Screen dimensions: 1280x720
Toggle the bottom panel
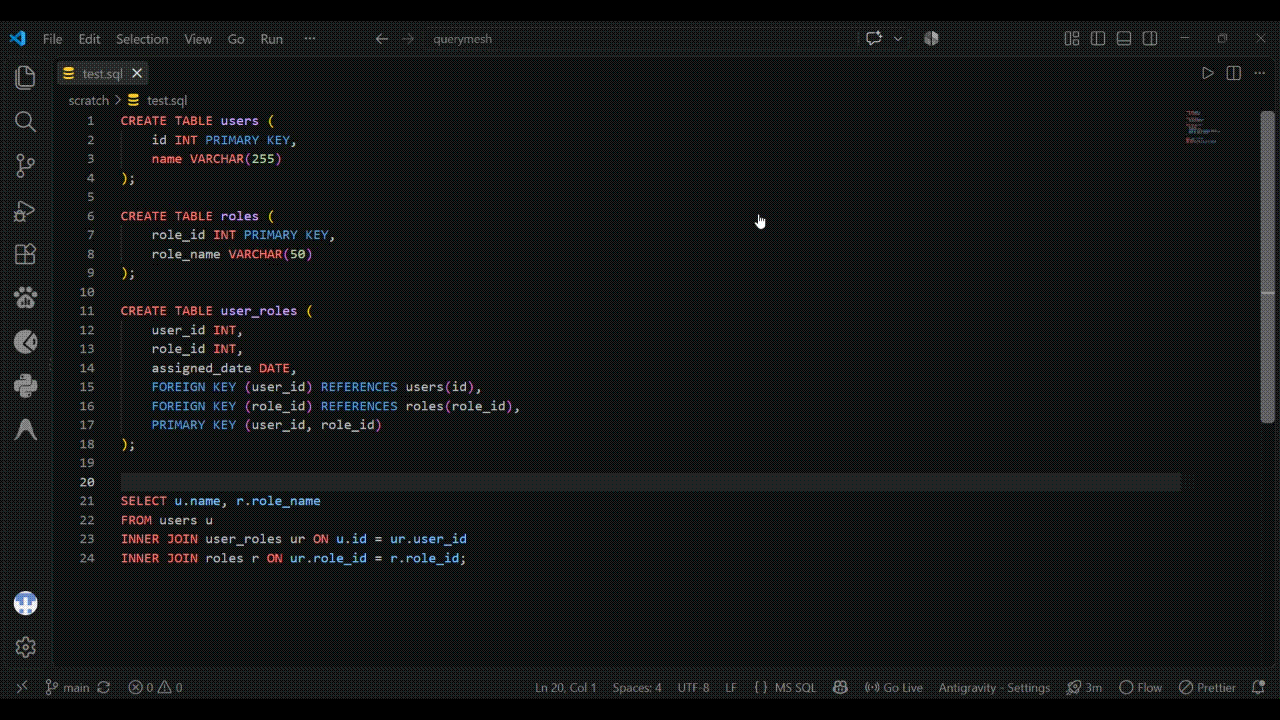[x=1124, y=39]
